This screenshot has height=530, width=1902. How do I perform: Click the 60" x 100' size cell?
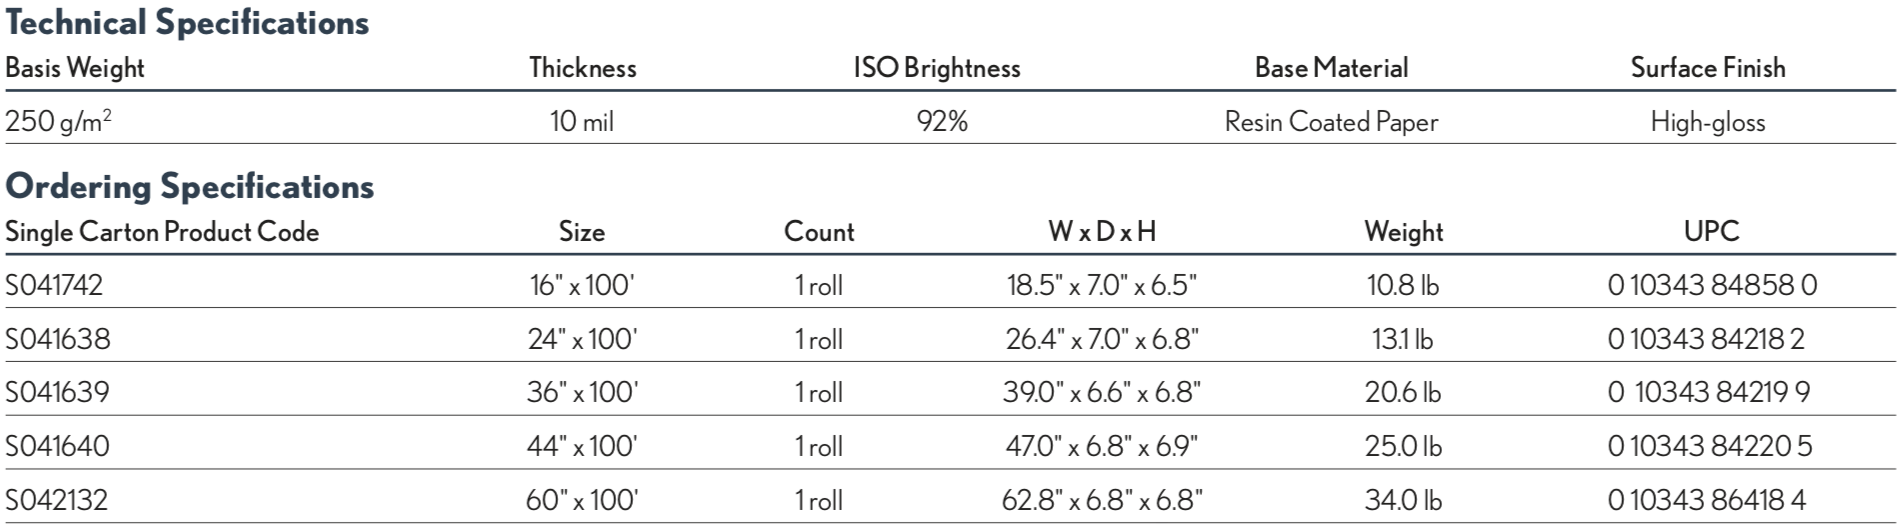coord(581,499)
